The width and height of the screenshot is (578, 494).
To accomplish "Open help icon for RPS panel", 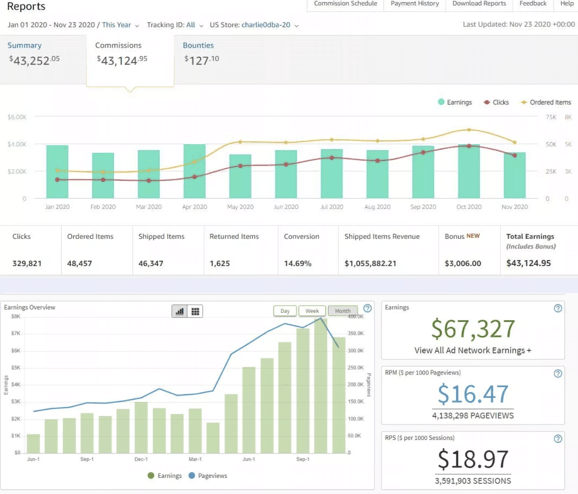I will [x=558, y=439].
